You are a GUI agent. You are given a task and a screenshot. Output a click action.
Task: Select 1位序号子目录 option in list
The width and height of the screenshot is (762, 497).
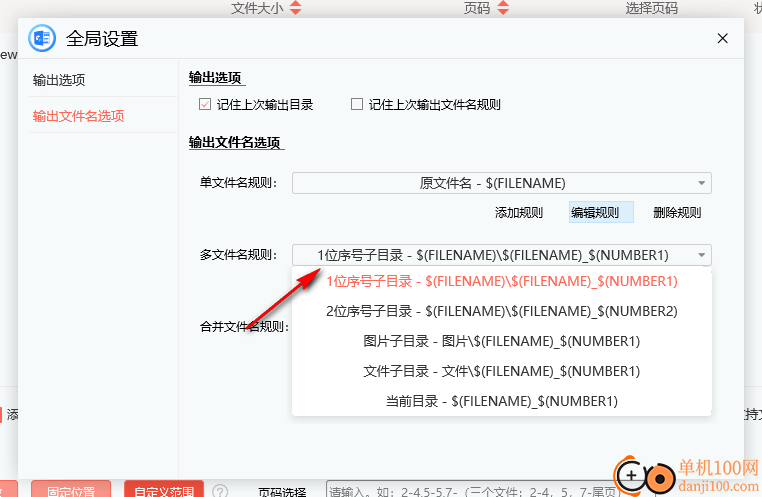(x=502, y=281)
